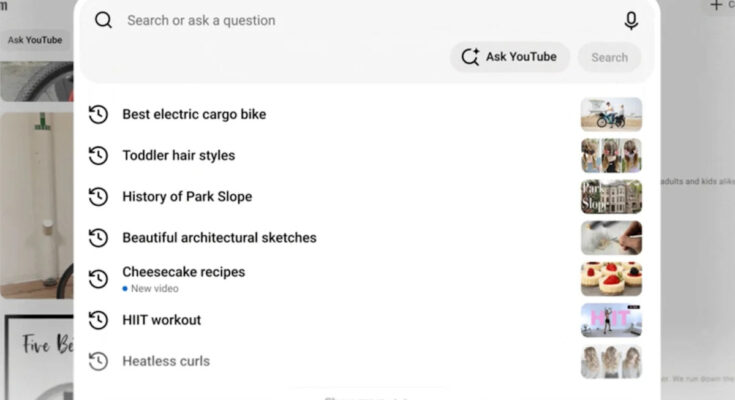Click the plus icon in top right corner

(x=716, y=5)
